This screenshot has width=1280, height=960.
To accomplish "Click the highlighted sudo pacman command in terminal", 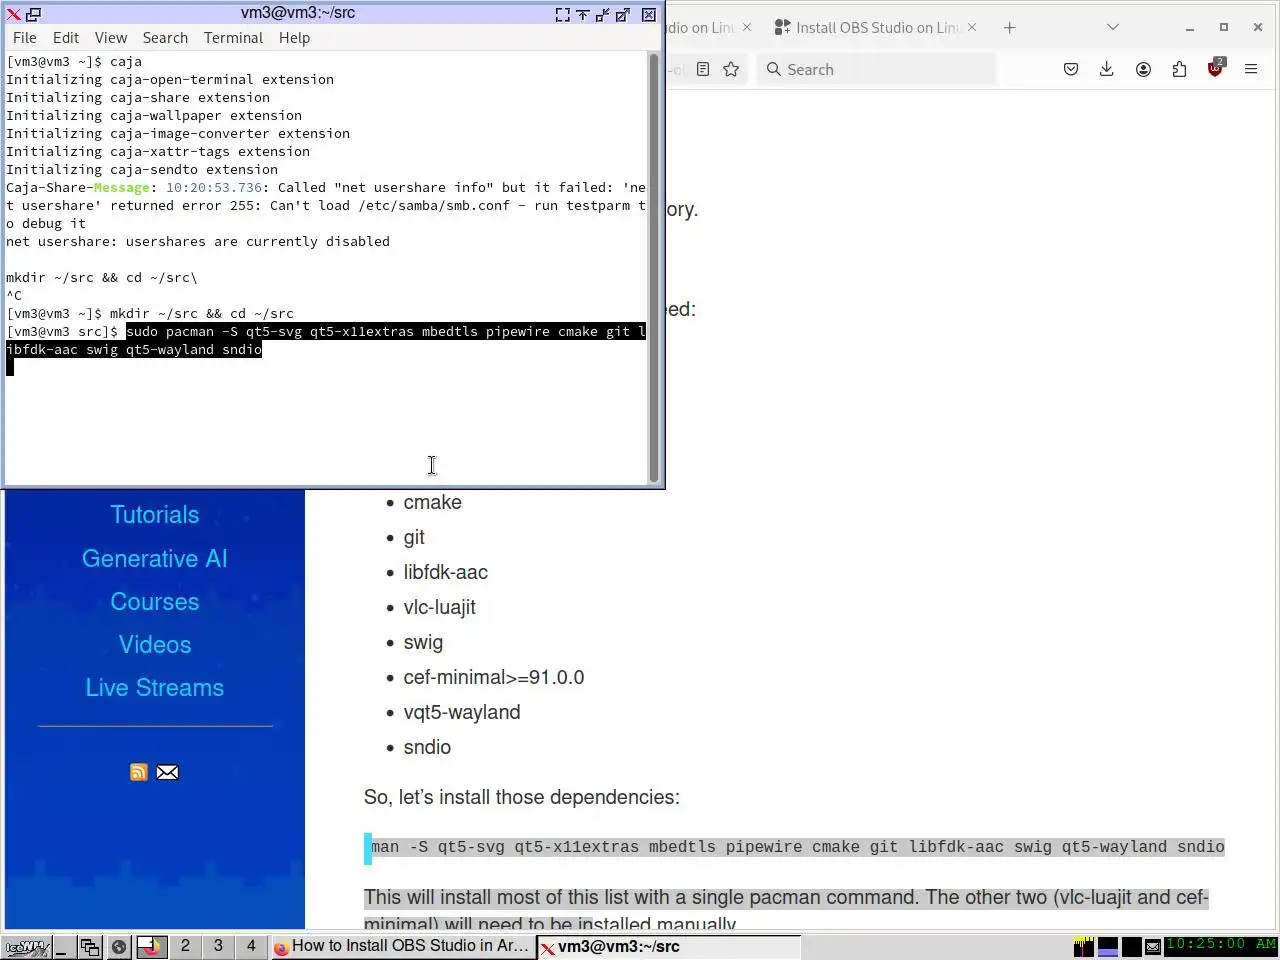I will 326,340.
